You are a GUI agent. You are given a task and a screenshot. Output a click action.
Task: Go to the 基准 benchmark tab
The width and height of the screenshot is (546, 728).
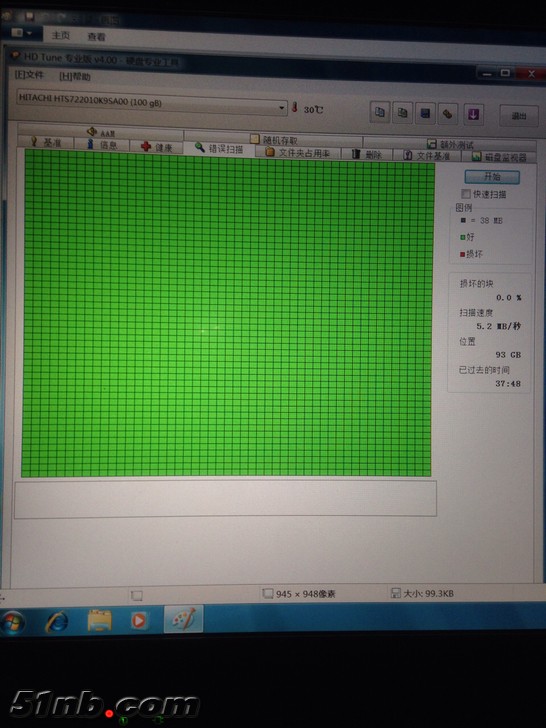(46, 143)
